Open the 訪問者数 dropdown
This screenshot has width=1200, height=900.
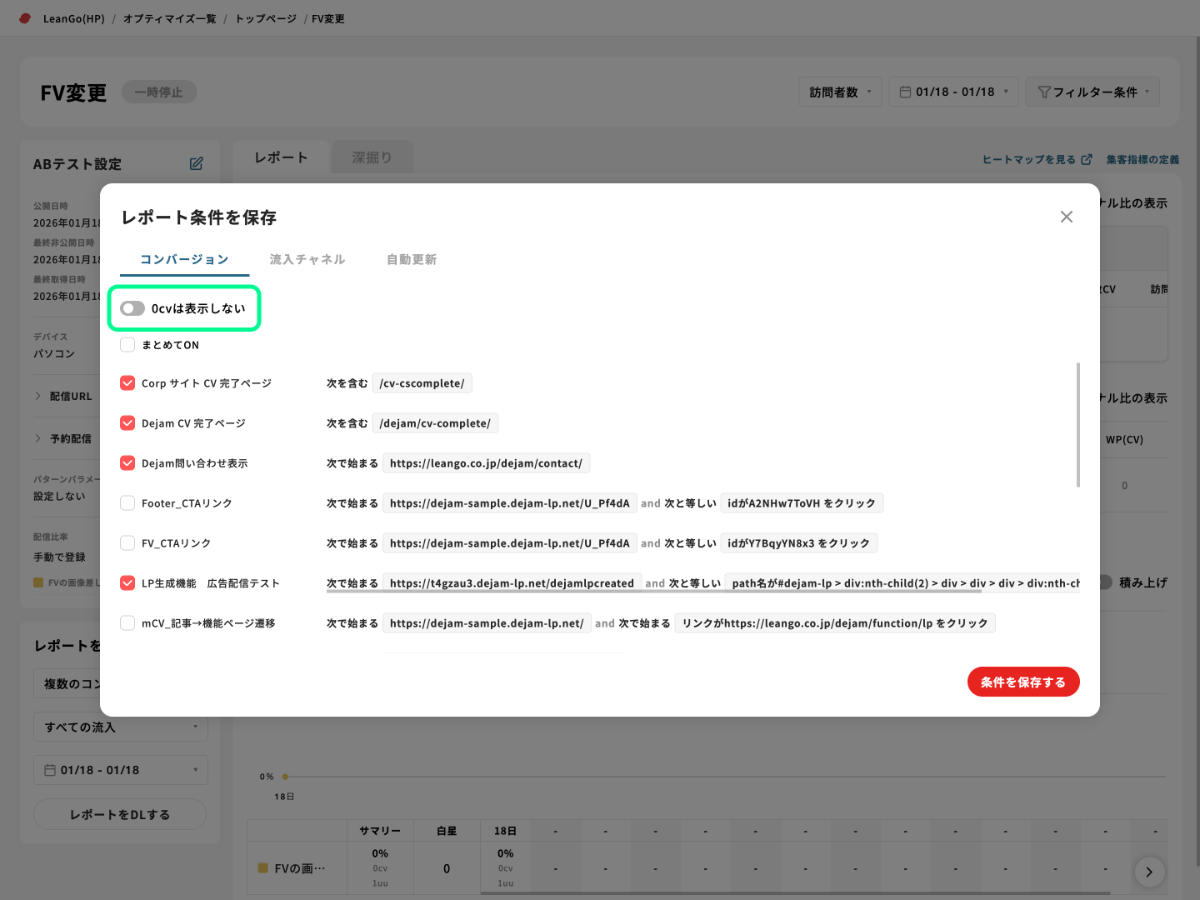840,92
